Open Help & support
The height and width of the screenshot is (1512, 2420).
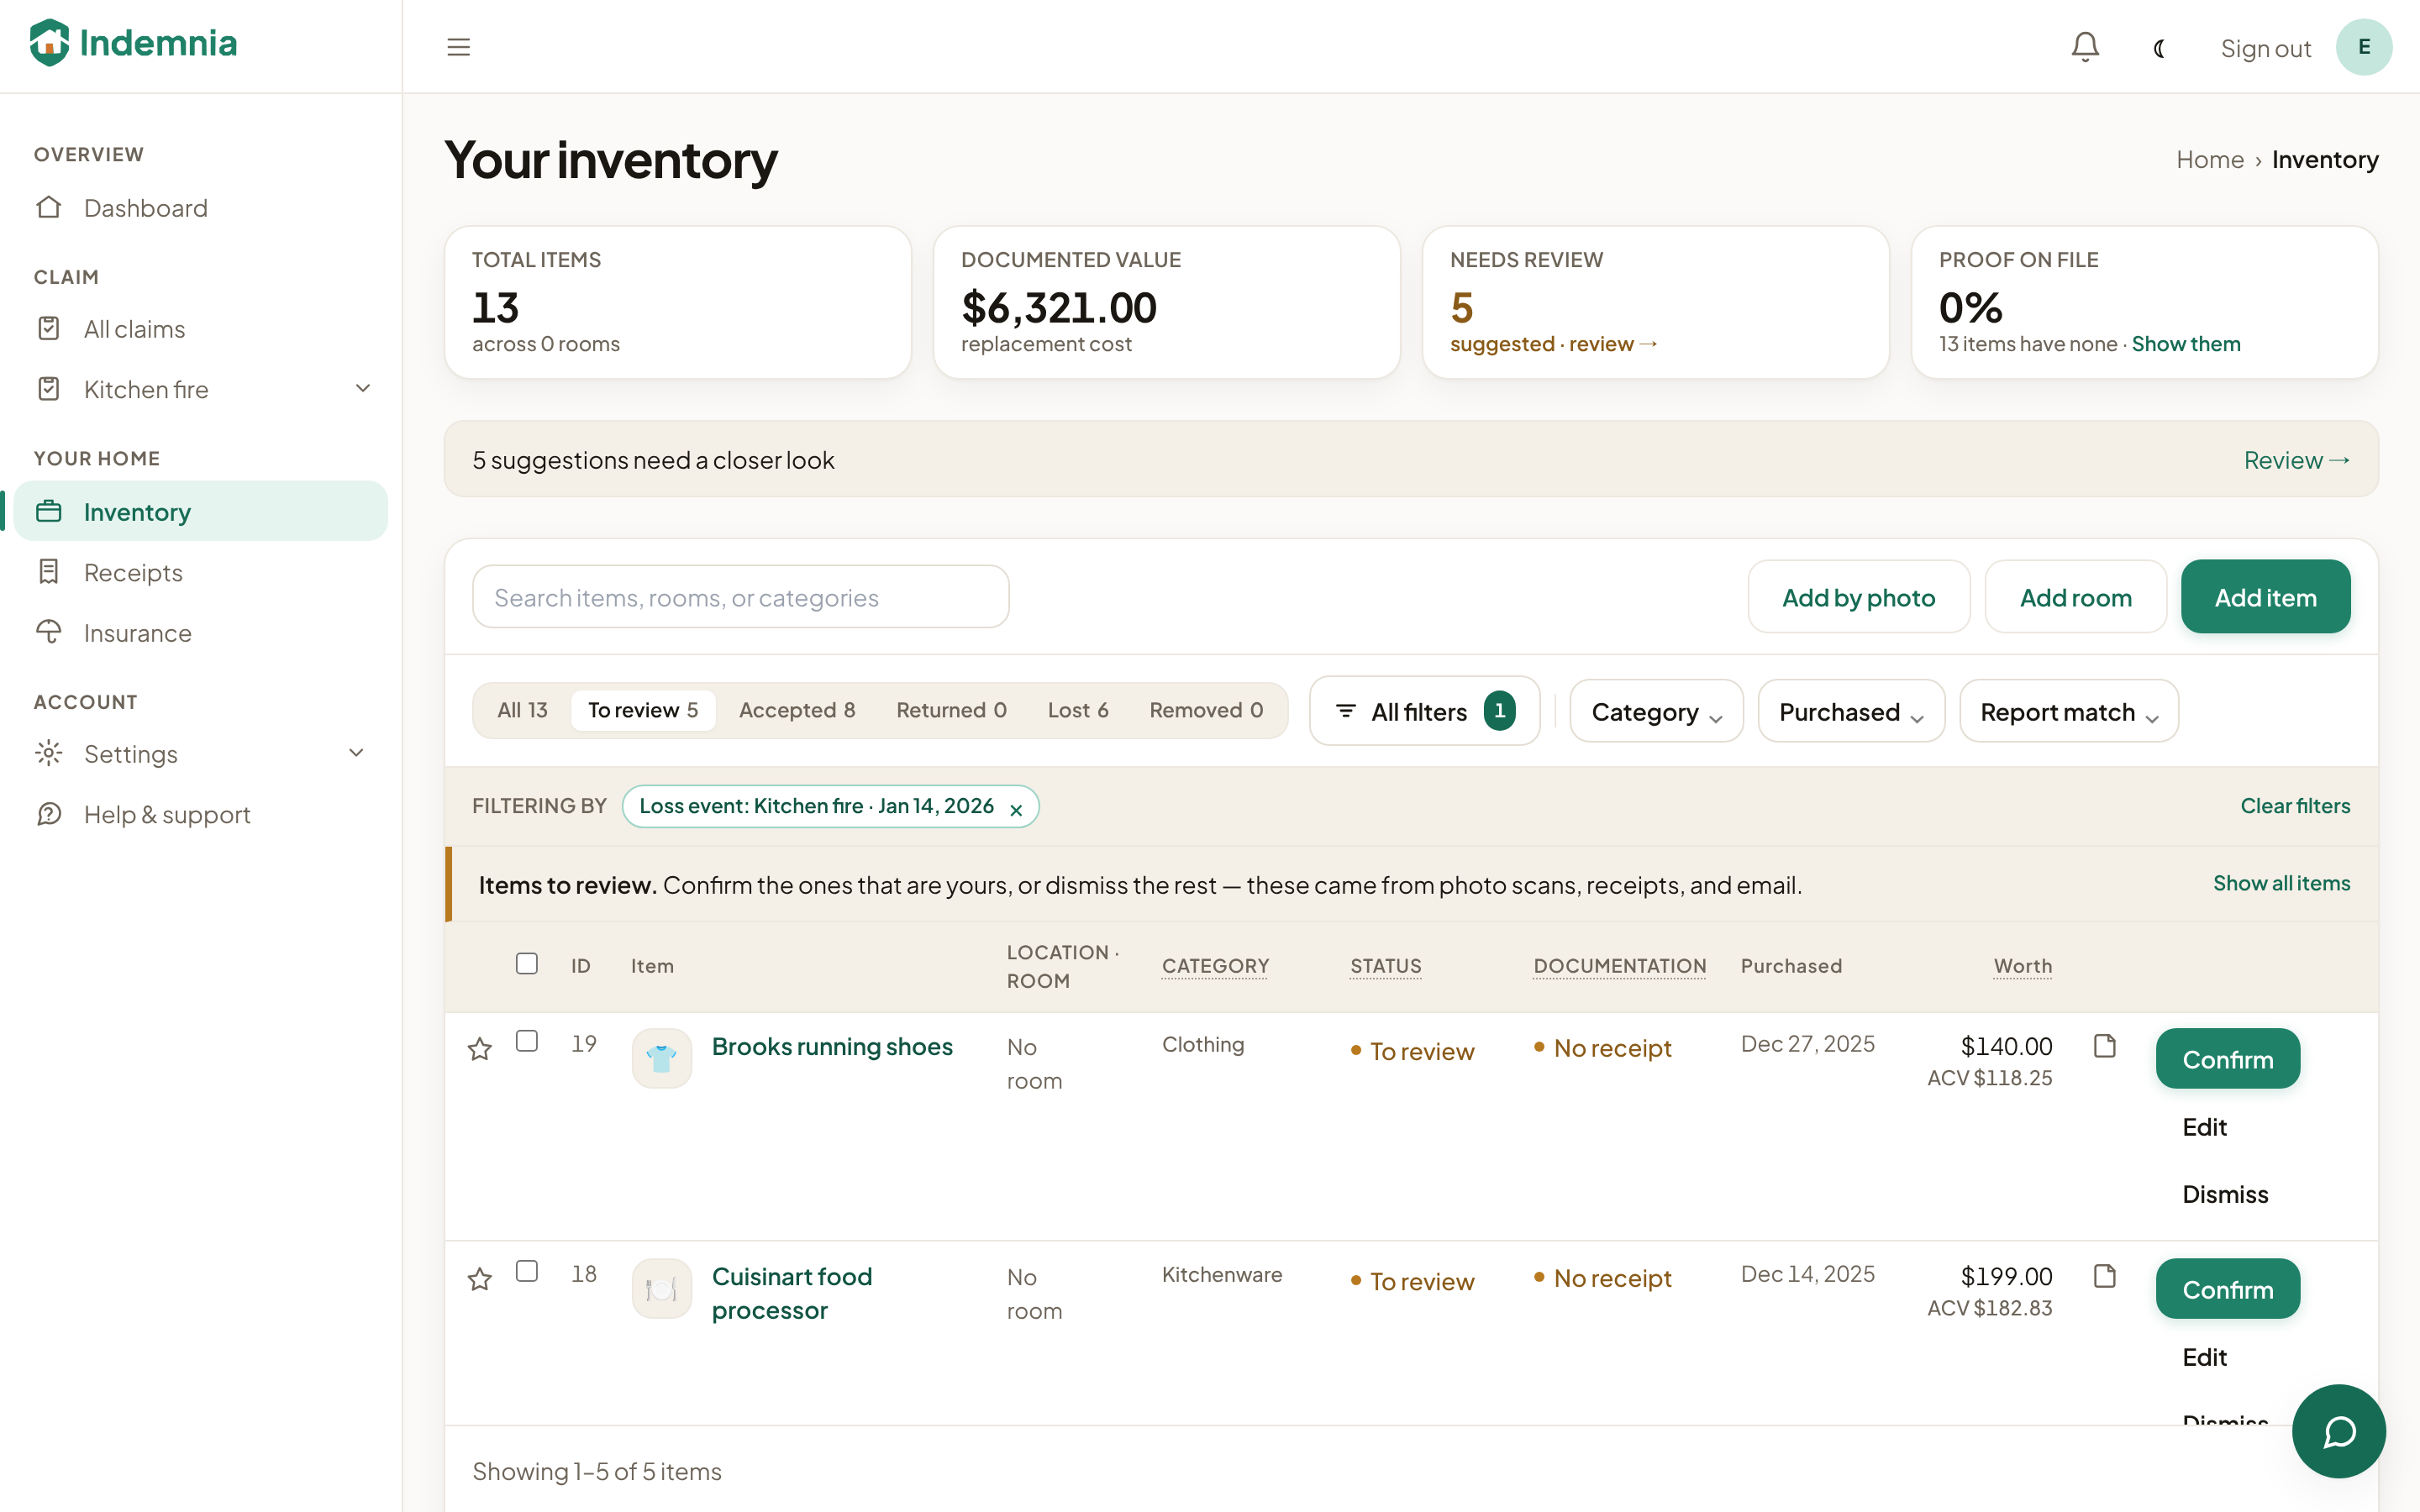pos(200,814)
